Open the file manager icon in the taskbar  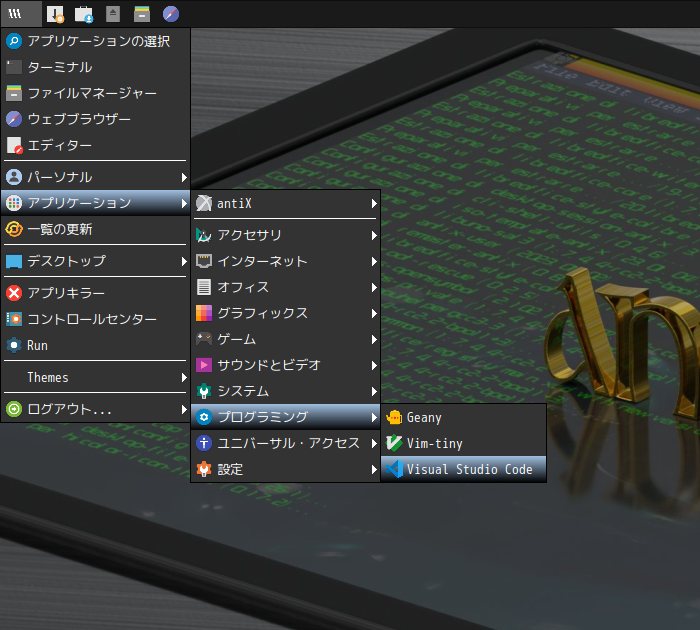[142, 14]
